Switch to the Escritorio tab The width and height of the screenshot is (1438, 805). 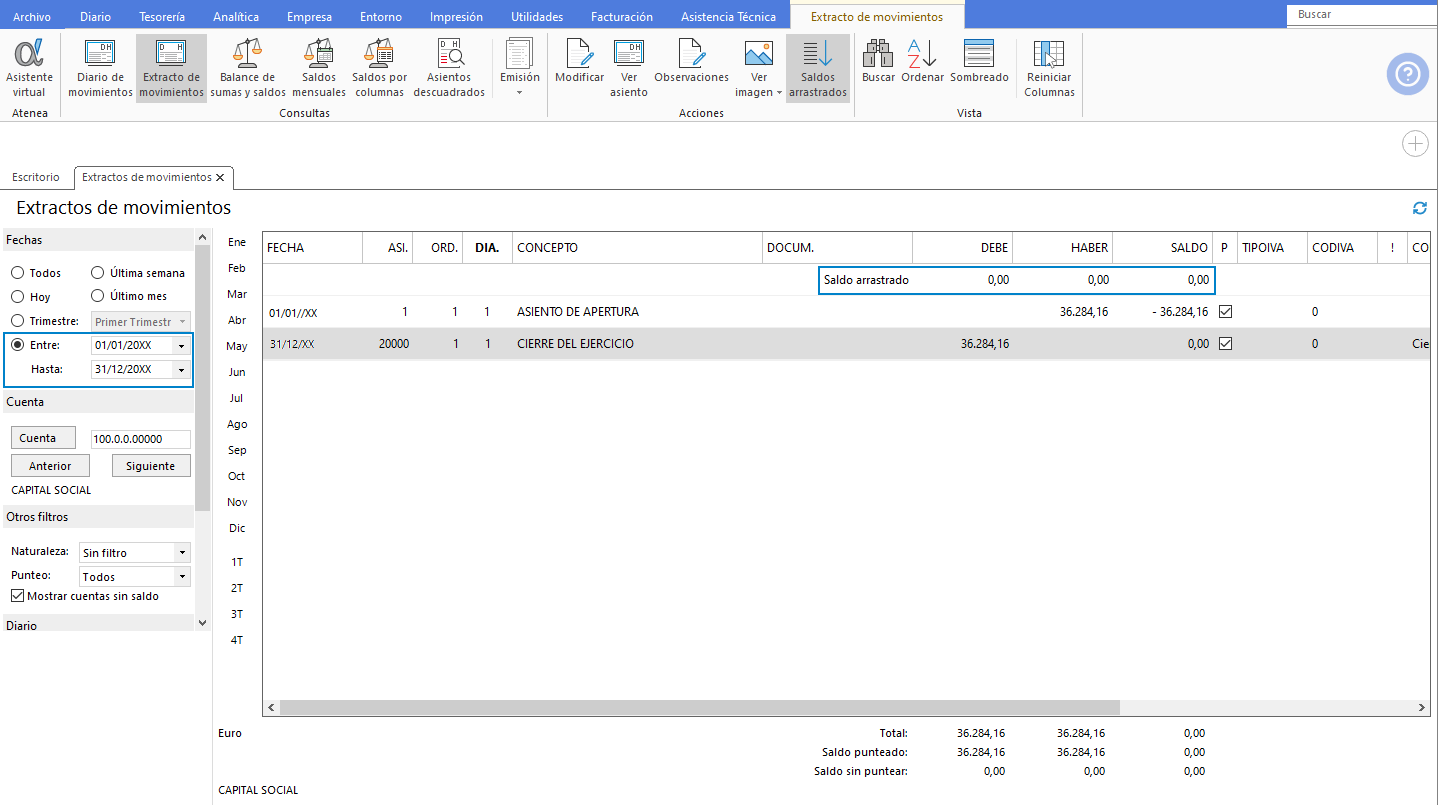[36, 177]
